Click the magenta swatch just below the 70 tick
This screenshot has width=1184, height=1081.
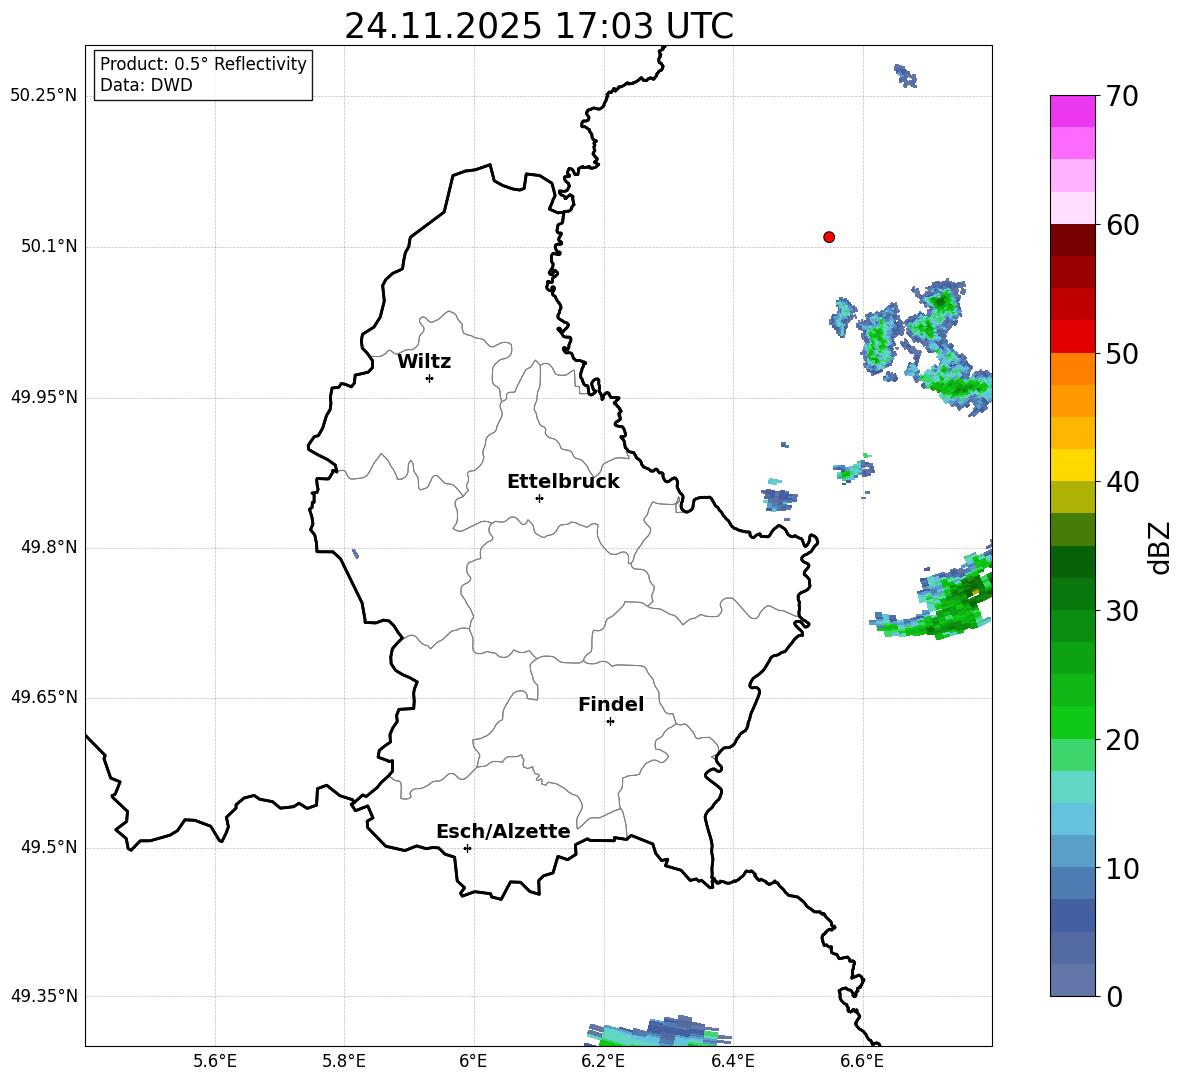pyautogui.click(x=1073, y=112)
